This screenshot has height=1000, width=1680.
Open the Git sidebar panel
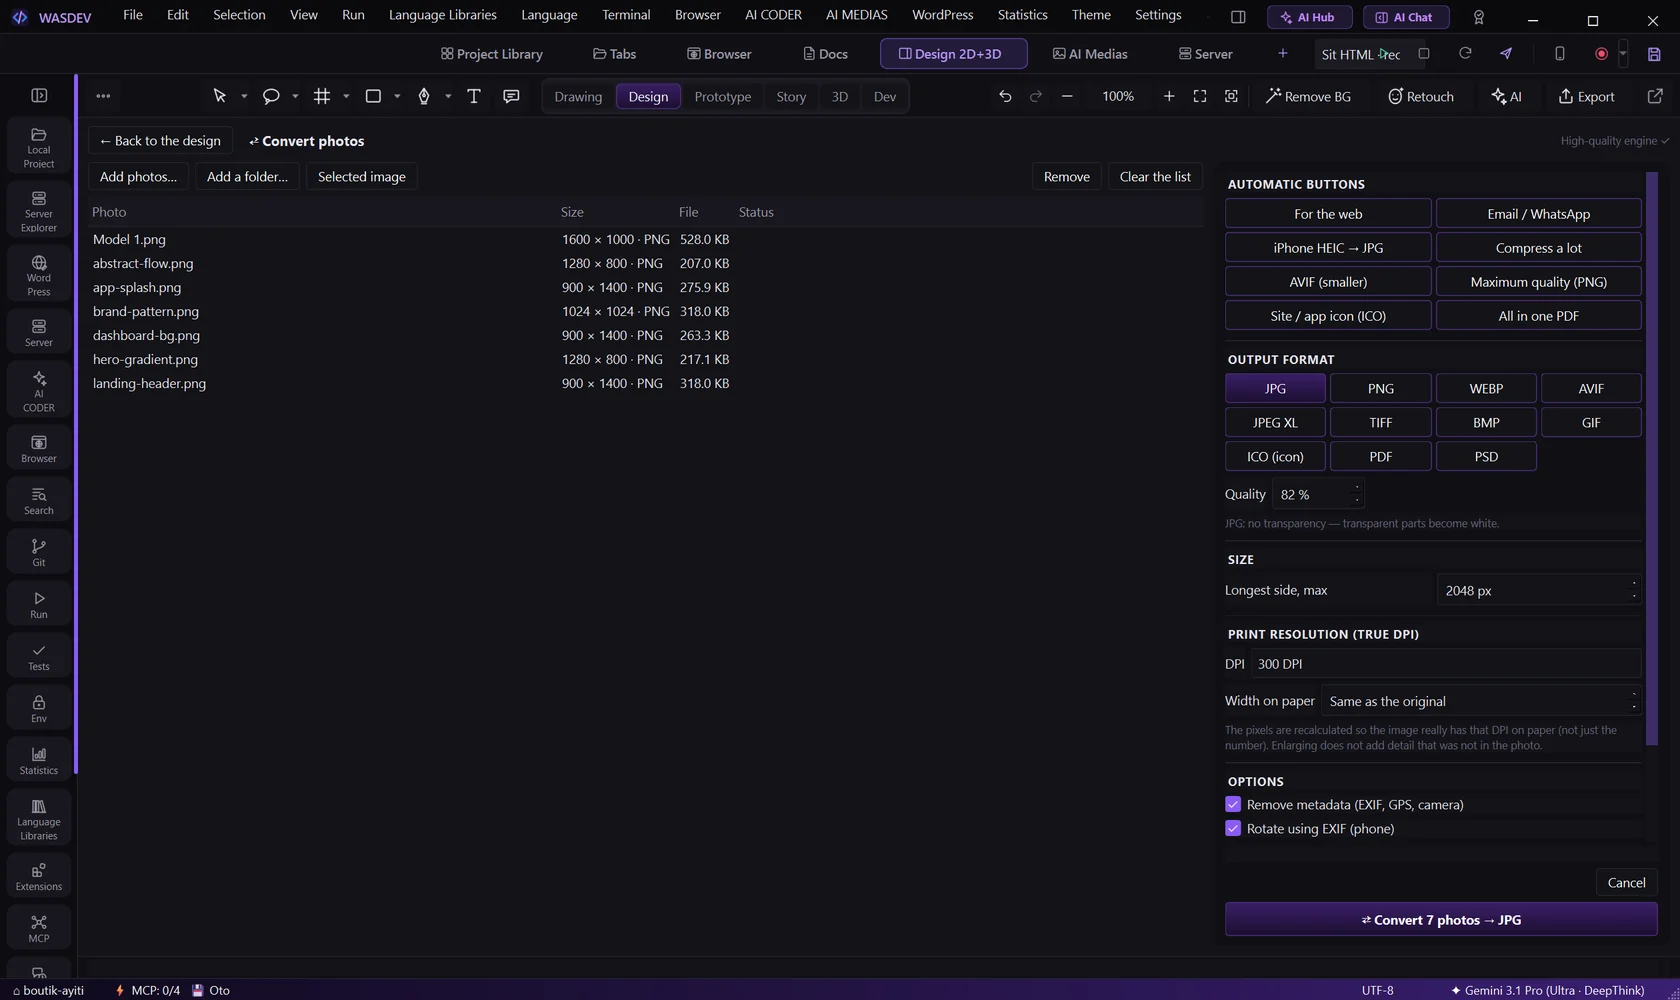pyautogui.click(x=39, y=552)
